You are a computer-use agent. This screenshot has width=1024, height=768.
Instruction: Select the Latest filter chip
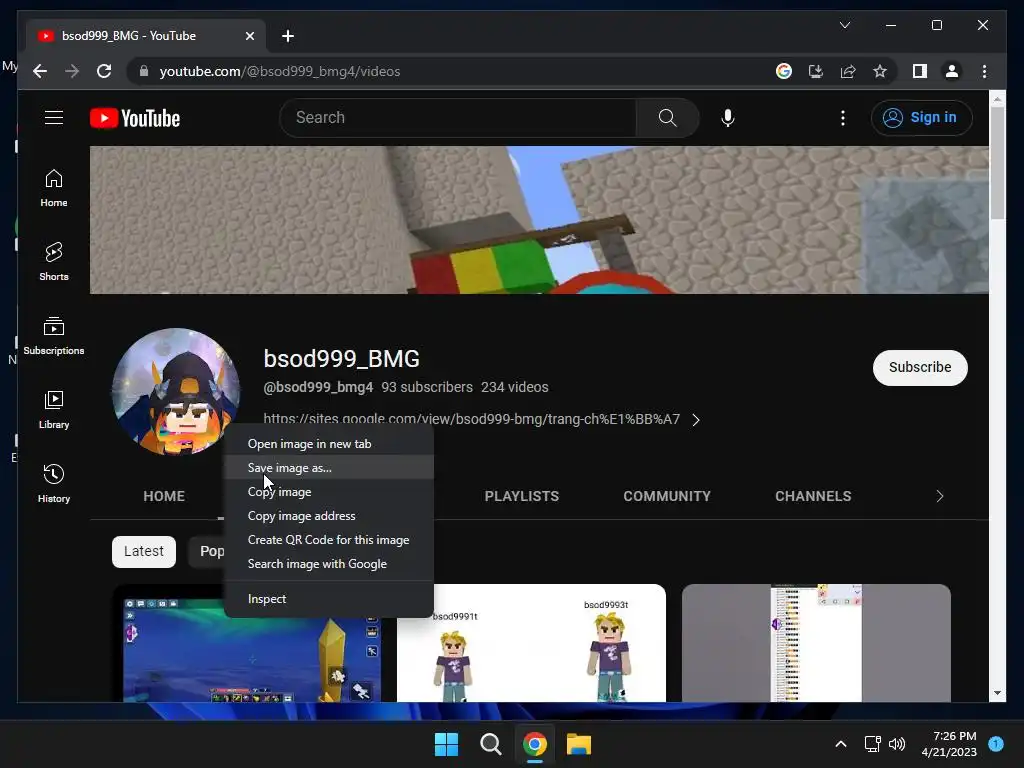pos(144,552)
